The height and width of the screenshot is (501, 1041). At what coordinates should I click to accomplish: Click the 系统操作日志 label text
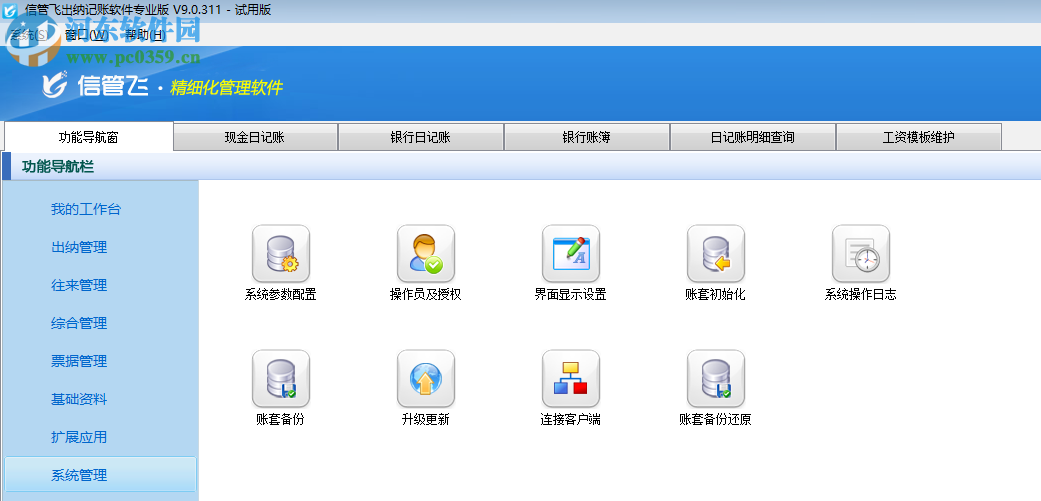pyautogui.click(x=860, y=295)
